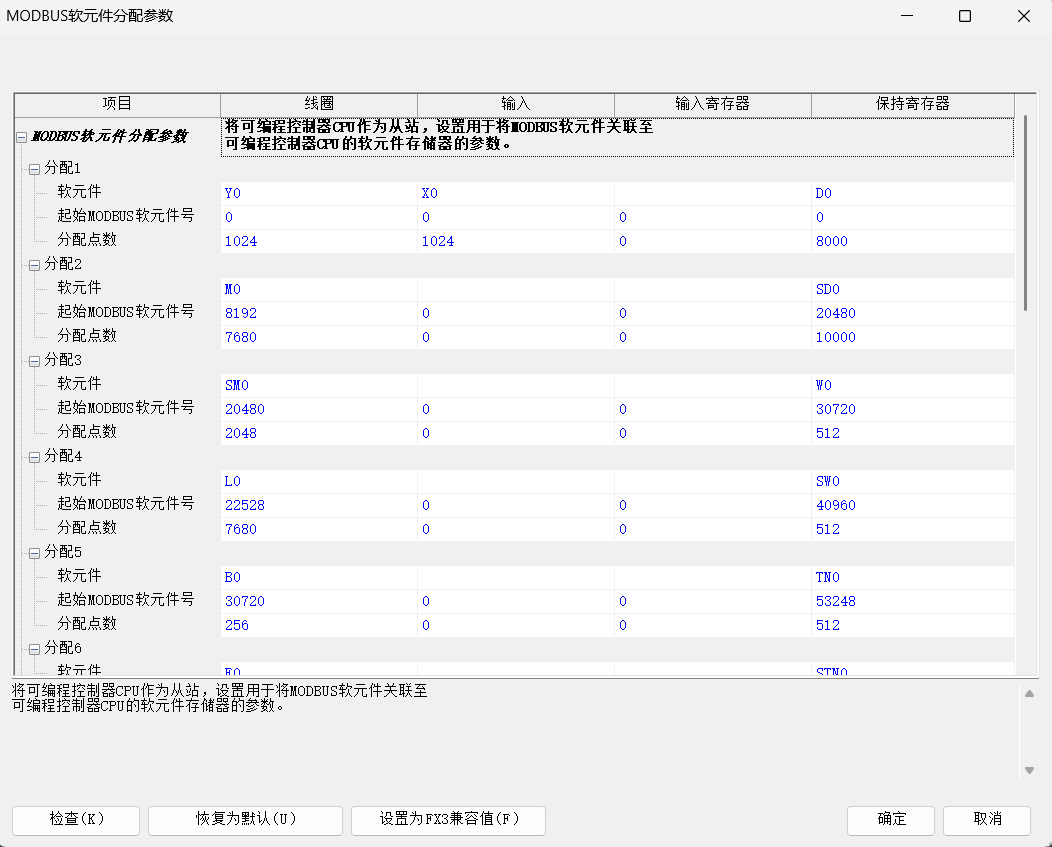
Task: Select 分配3 coil start number 20480
Action: coord(318,409)
